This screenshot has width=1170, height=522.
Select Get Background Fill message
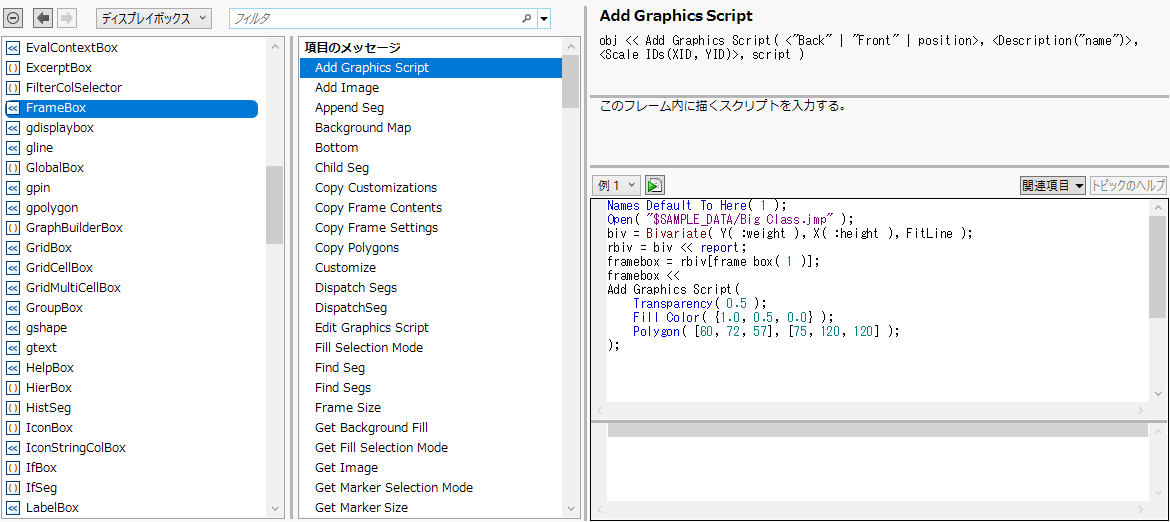371,428
